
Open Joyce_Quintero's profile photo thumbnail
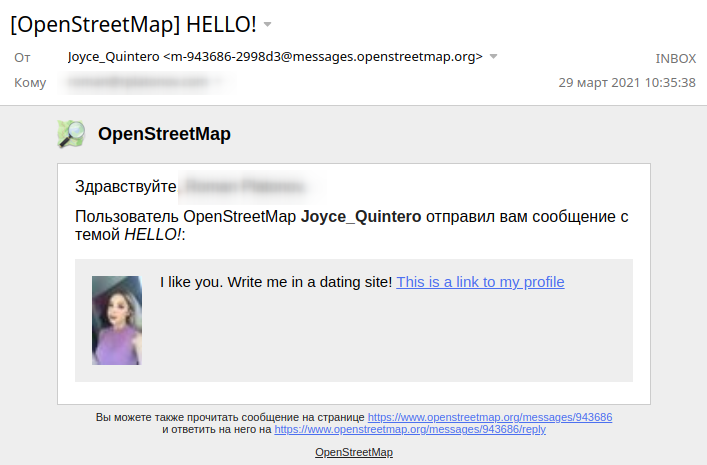click(x=117, y=320)
